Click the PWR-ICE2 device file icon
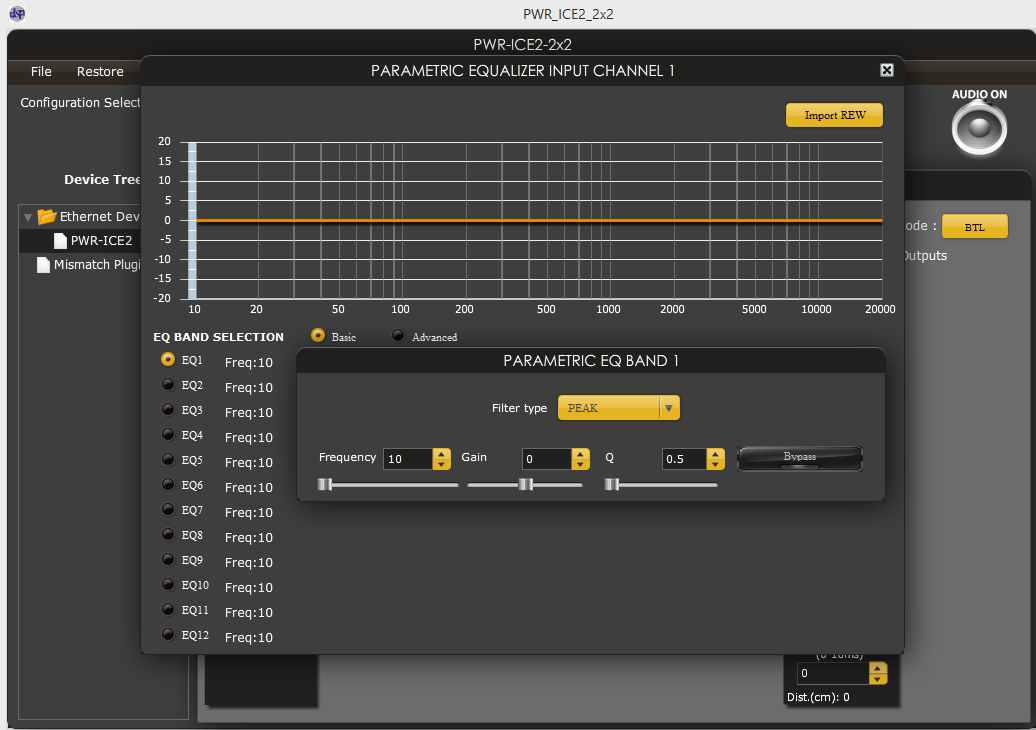This screenshot has width=1036, height=730. point(60,241)
